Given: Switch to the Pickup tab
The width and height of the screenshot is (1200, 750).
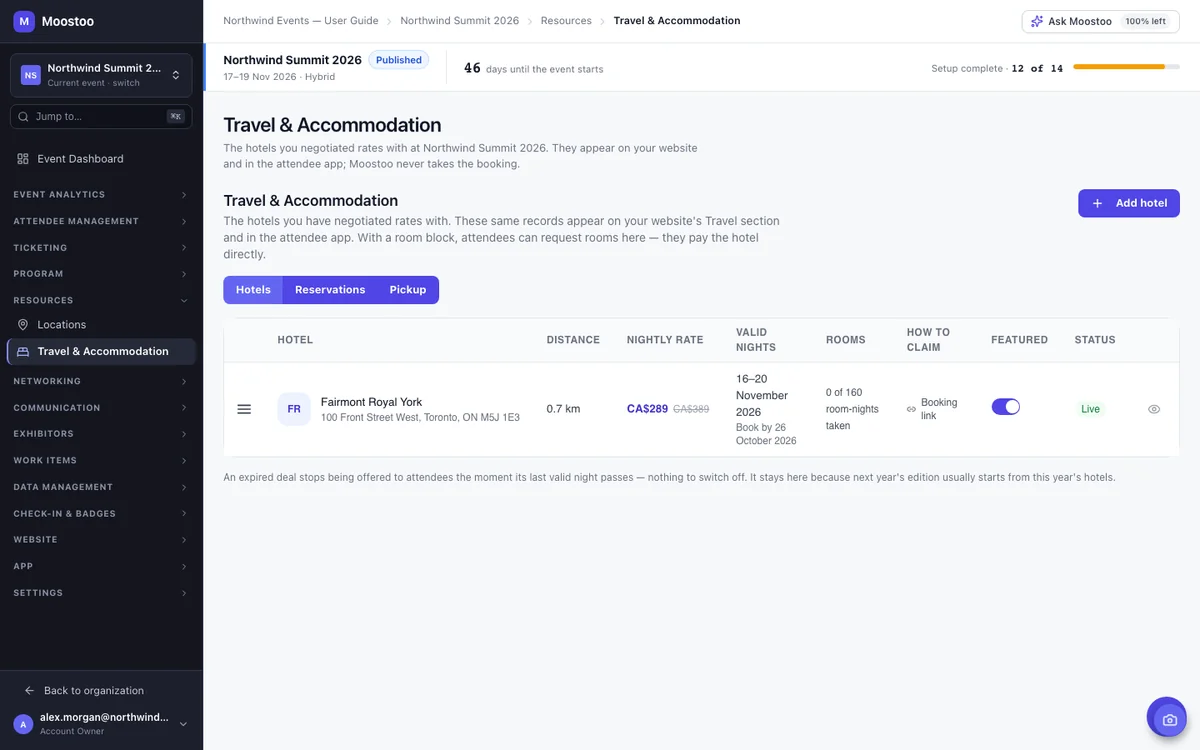Looking at the screenshot, I should pyautogui.click(x=408, y=290).
